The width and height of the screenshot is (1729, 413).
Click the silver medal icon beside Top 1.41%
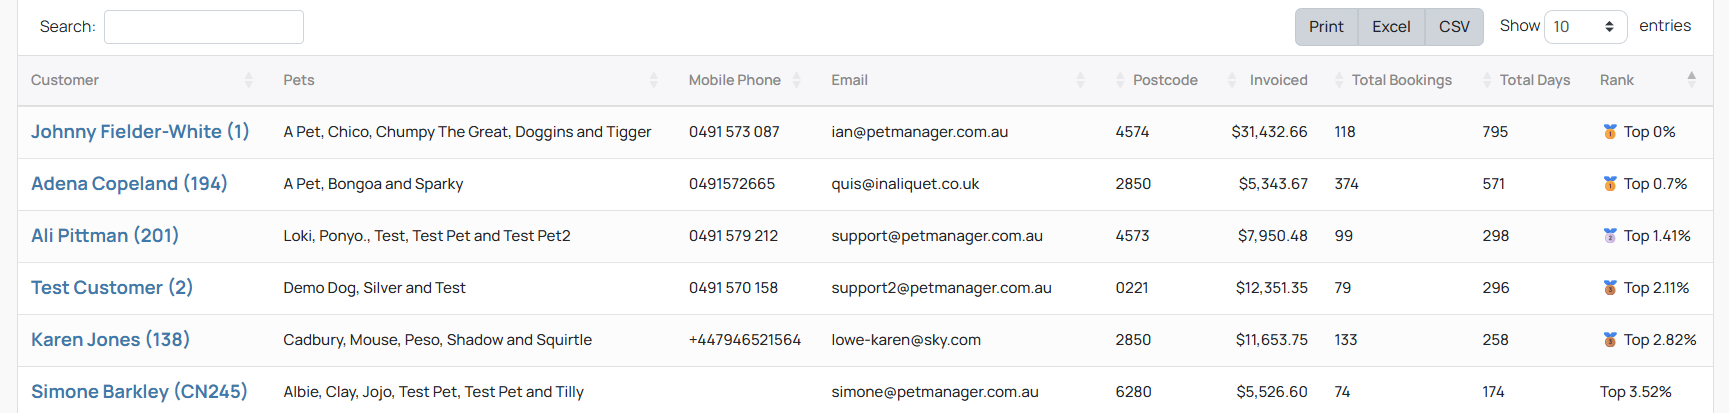(x=1610, y=236)
